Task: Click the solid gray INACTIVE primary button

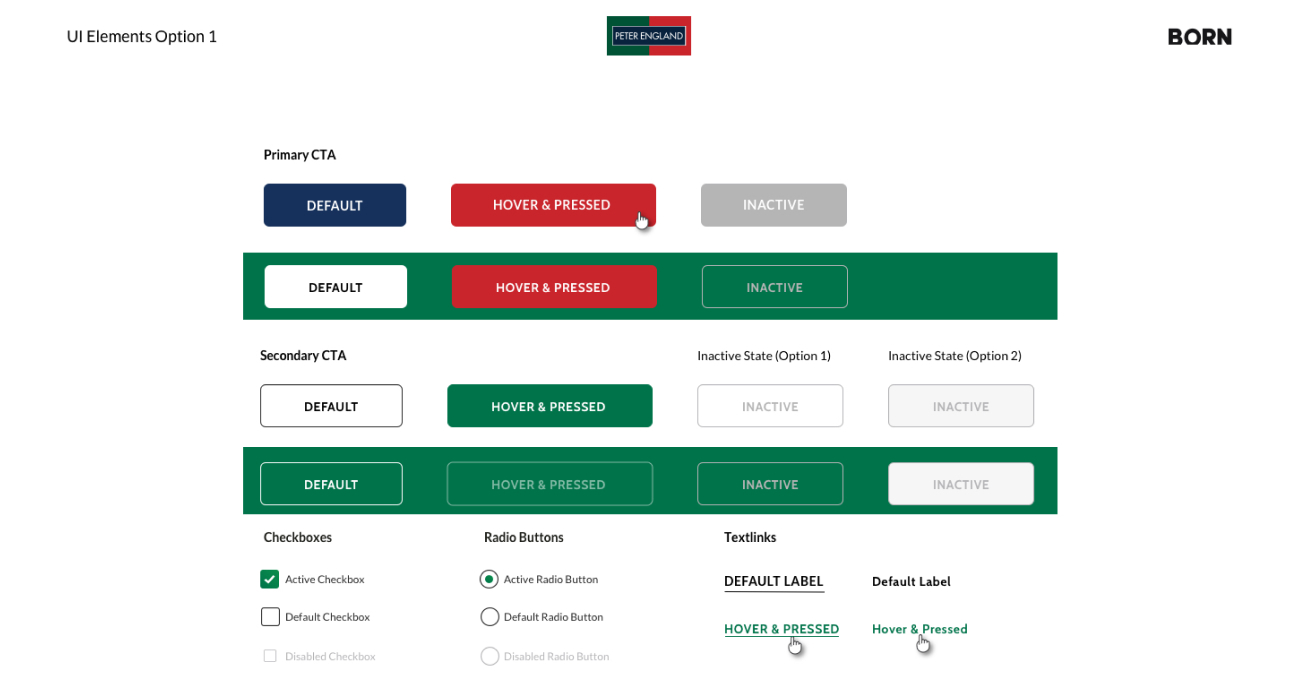Action: coord(774,205)
